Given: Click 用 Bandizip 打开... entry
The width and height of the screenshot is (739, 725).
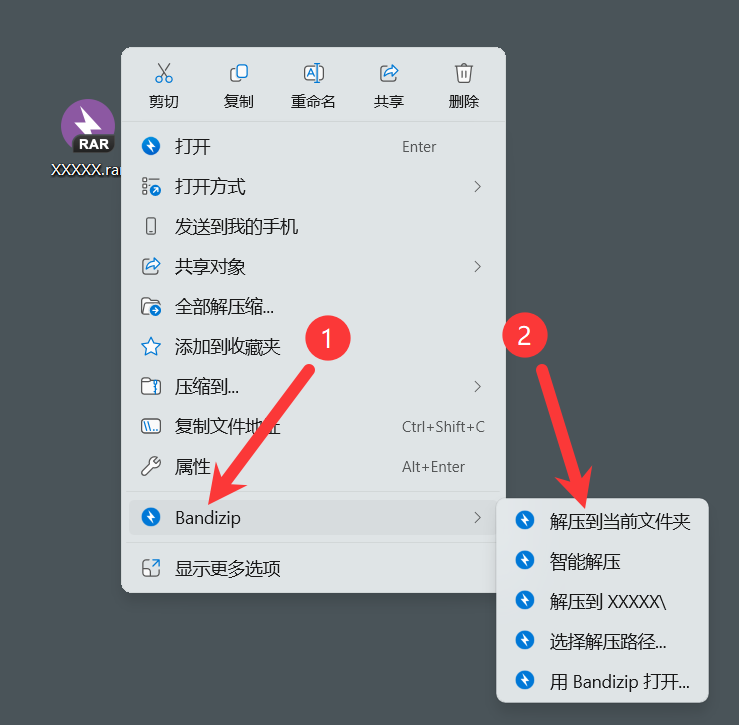Looking at the screenshot, I should tap(602, 682).
